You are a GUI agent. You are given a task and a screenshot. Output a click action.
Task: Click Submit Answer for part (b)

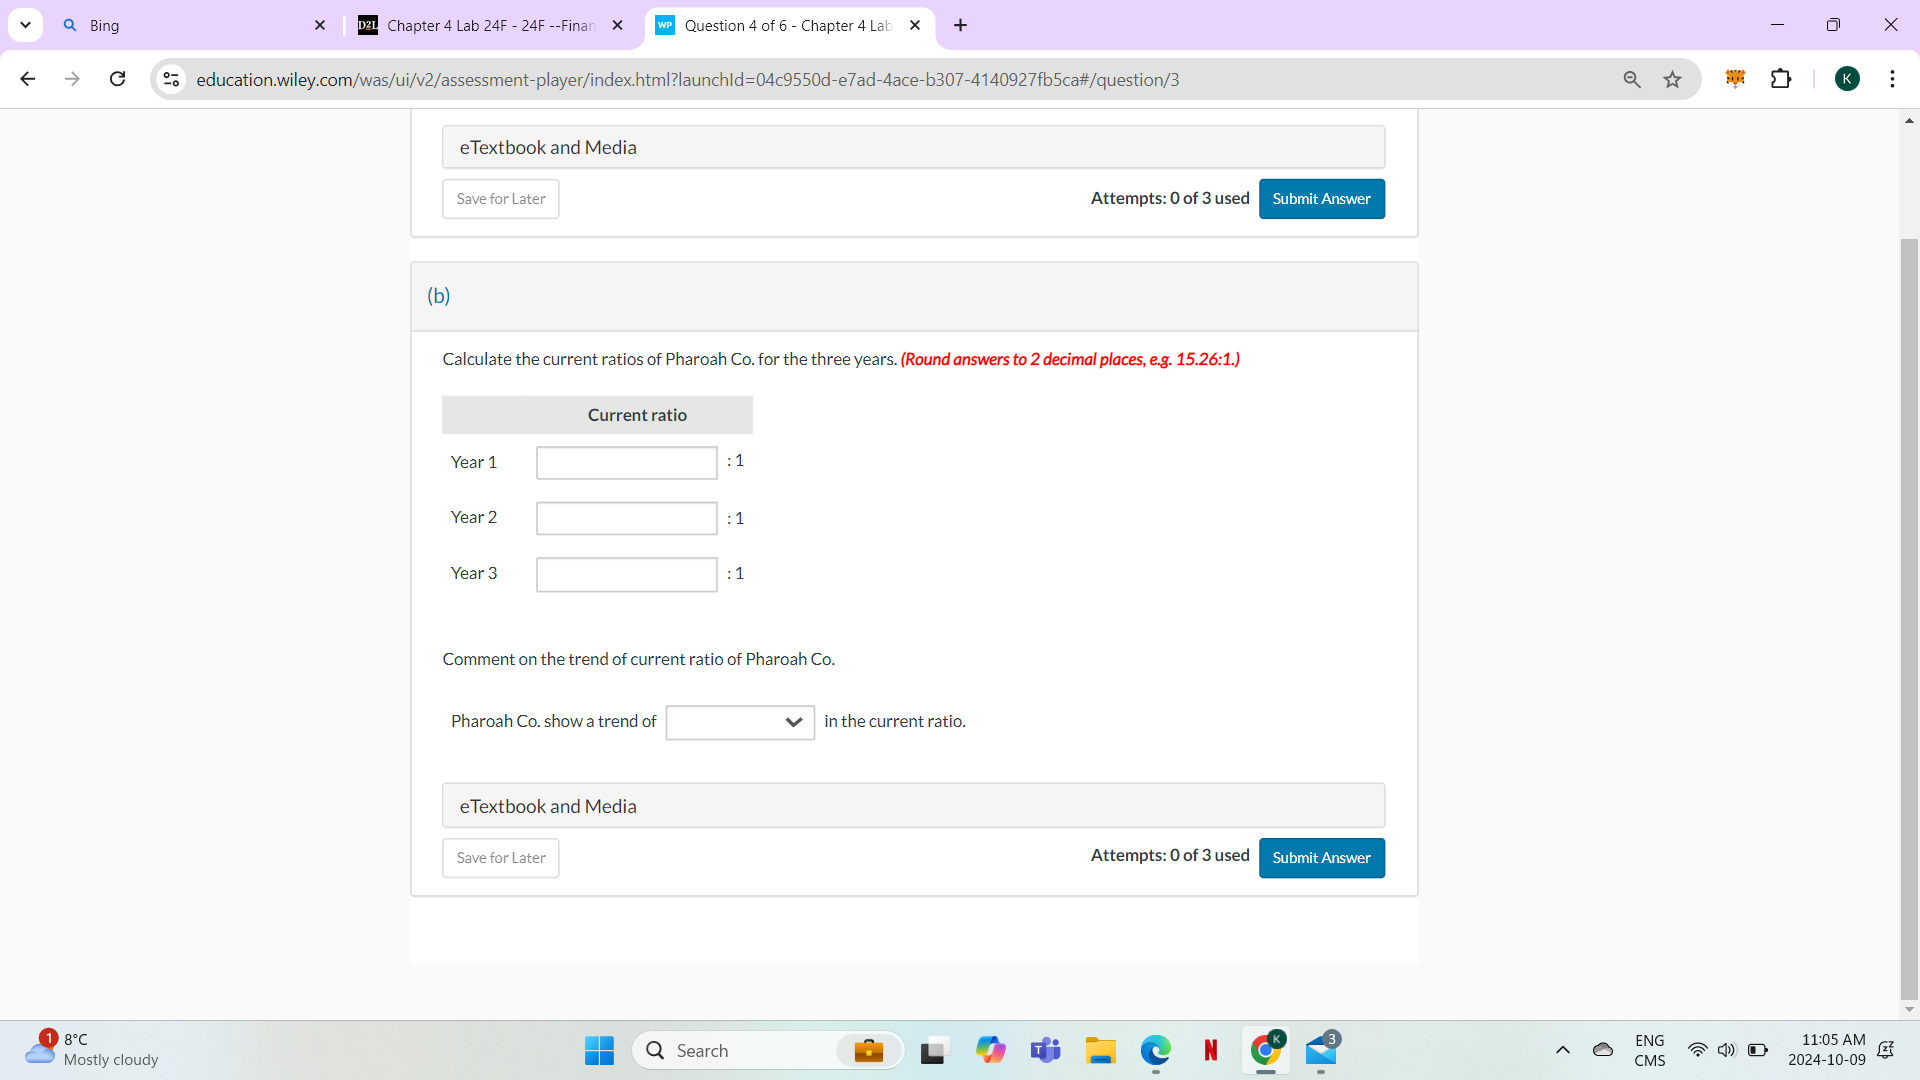point(1321,857)
